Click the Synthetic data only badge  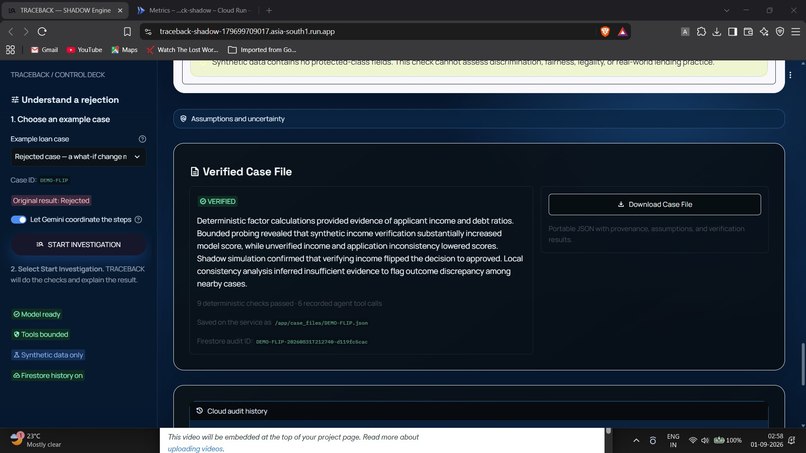point(48,355)
